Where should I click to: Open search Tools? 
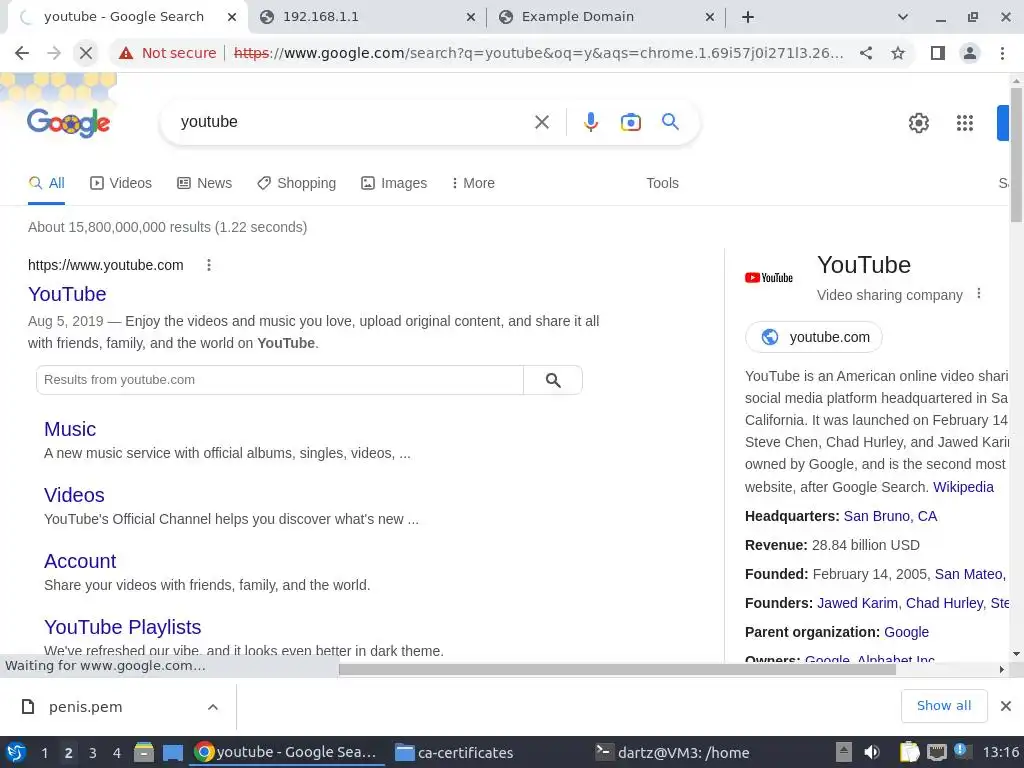pyautogui.click(x=662, y=184)
